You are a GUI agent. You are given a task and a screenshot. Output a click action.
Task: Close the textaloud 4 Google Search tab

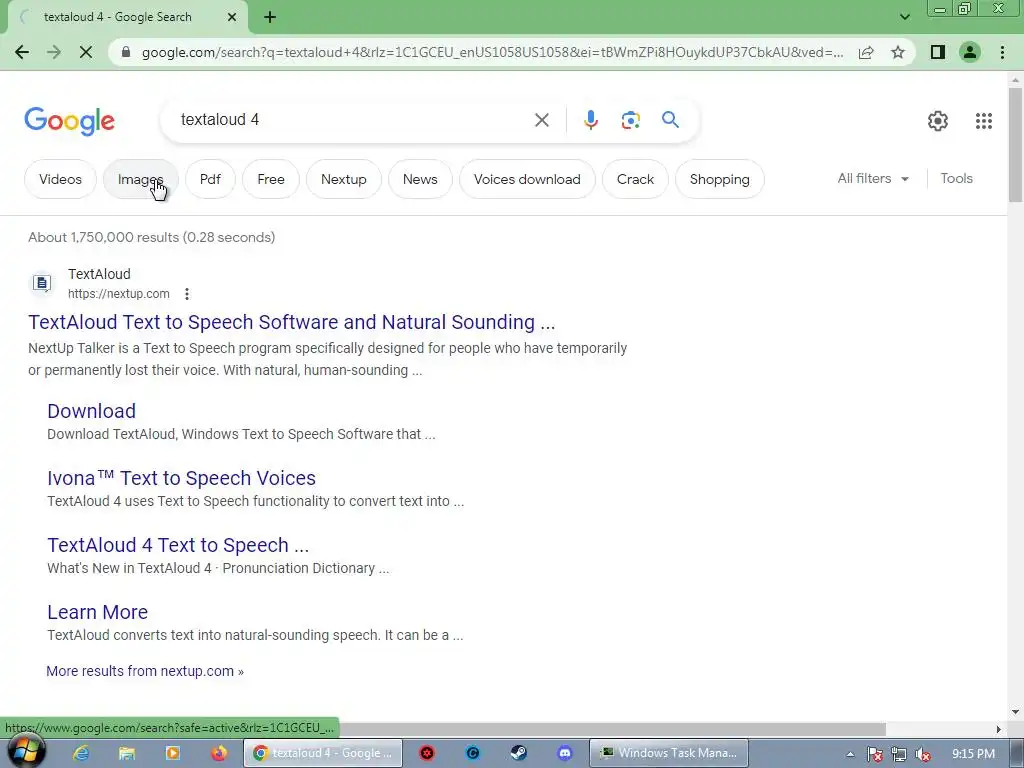point(232,18)
